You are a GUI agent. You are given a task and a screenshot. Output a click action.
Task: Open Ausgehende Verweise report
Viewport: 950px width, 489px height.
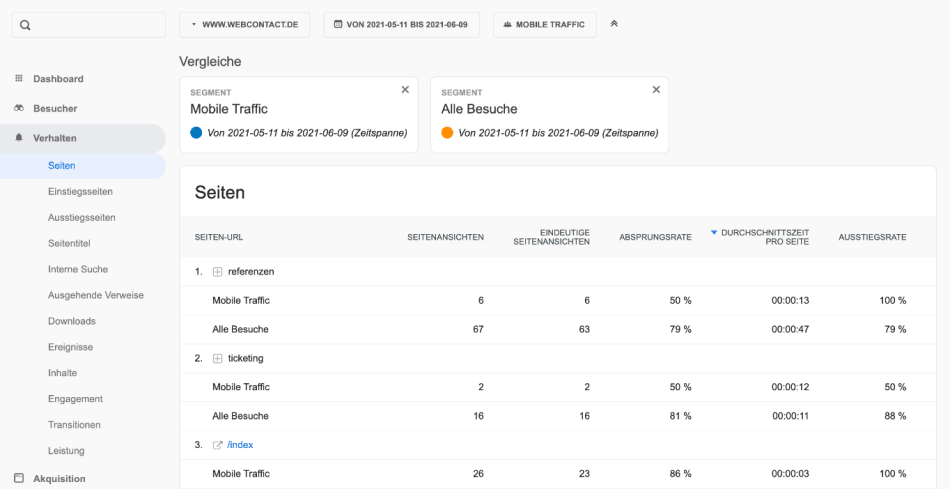tap(96, 295)
